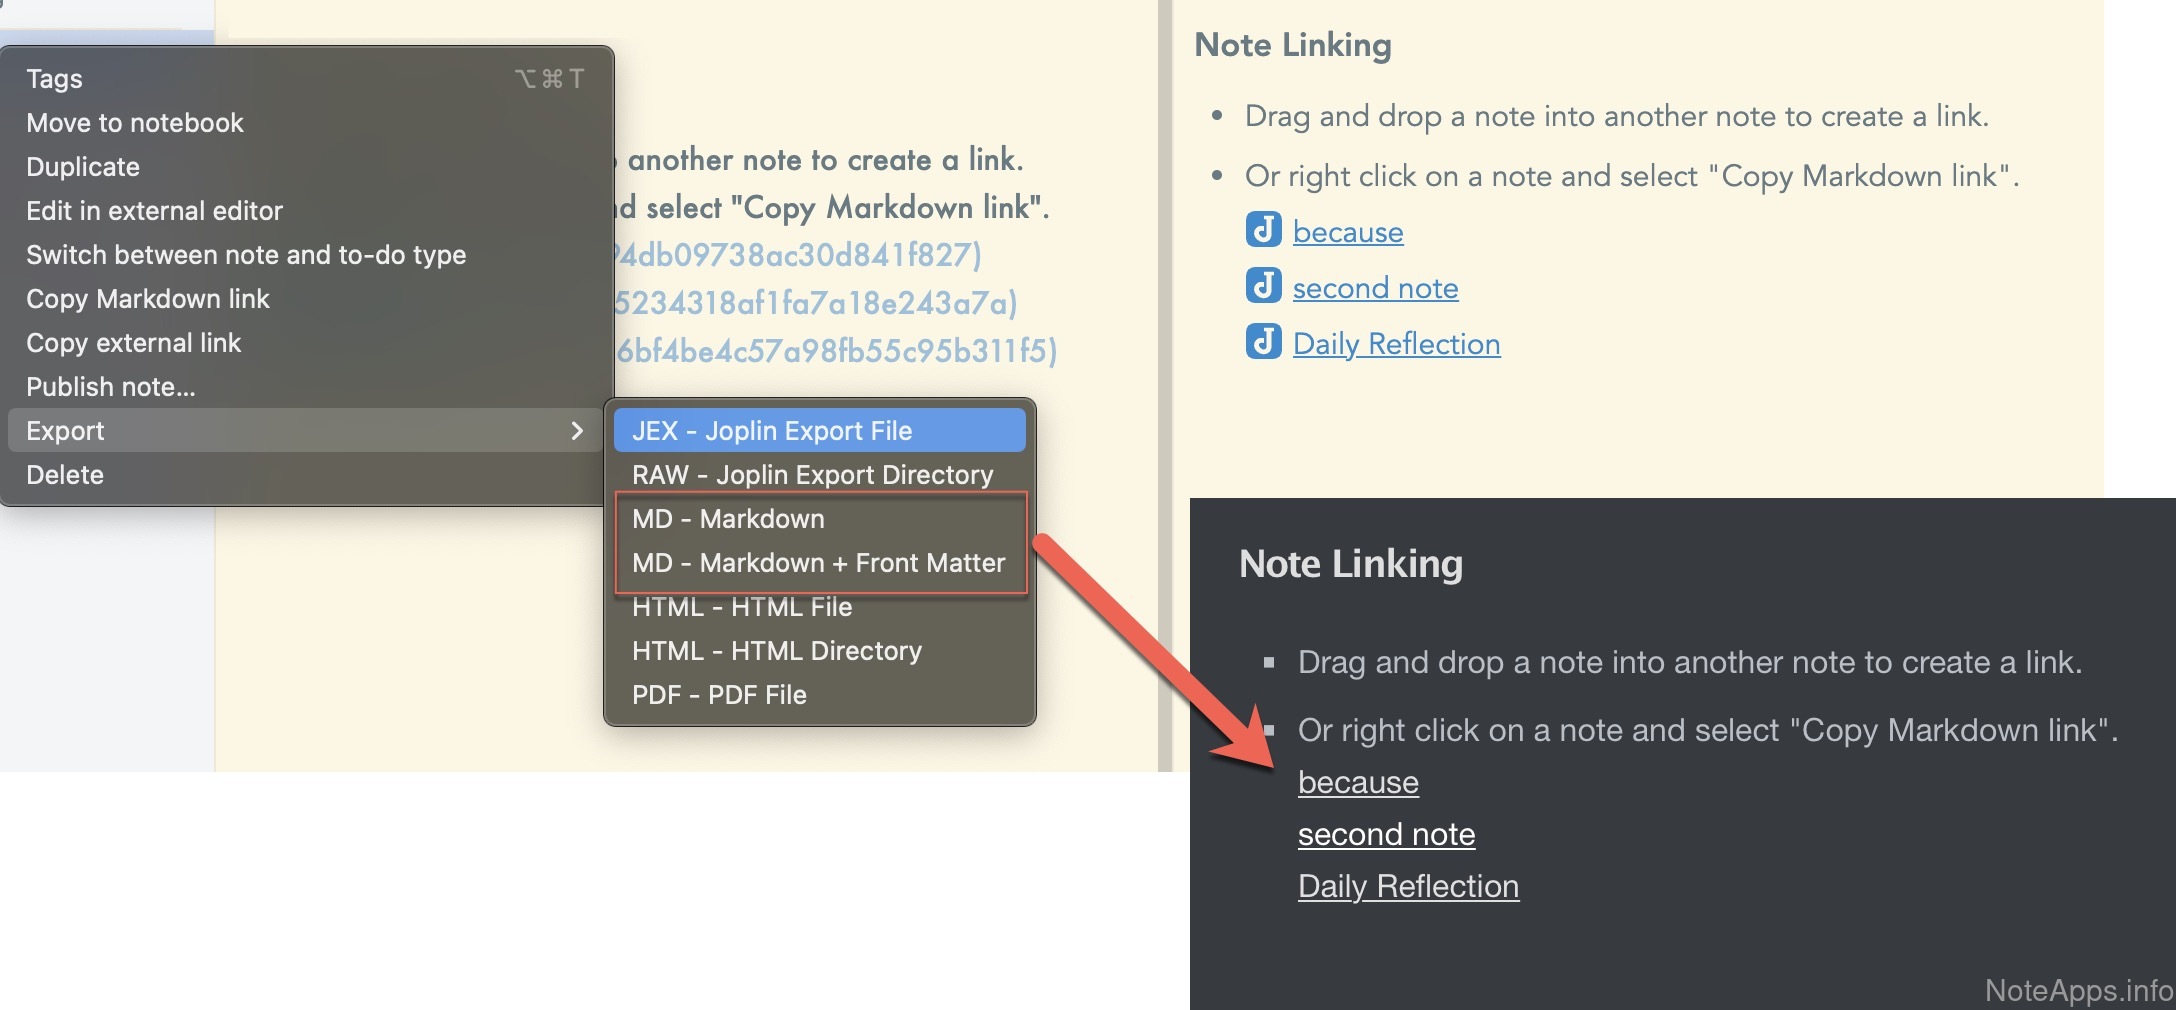Delete the note via context menu

click(x=65, y=475)
